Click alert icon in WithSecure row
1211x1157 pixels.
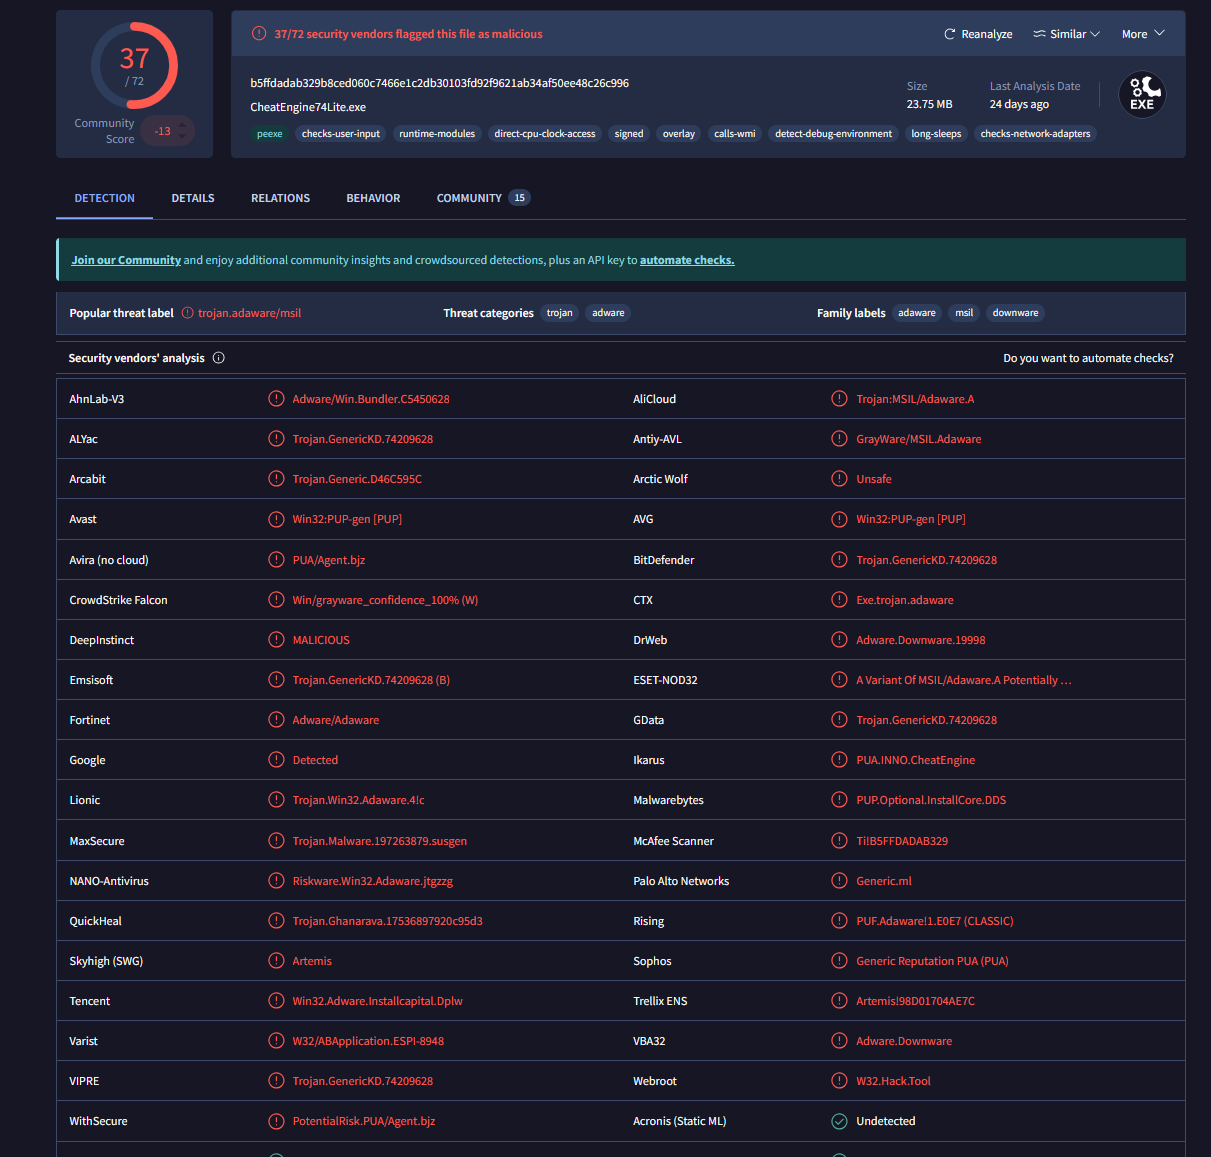coord(276,1121)
